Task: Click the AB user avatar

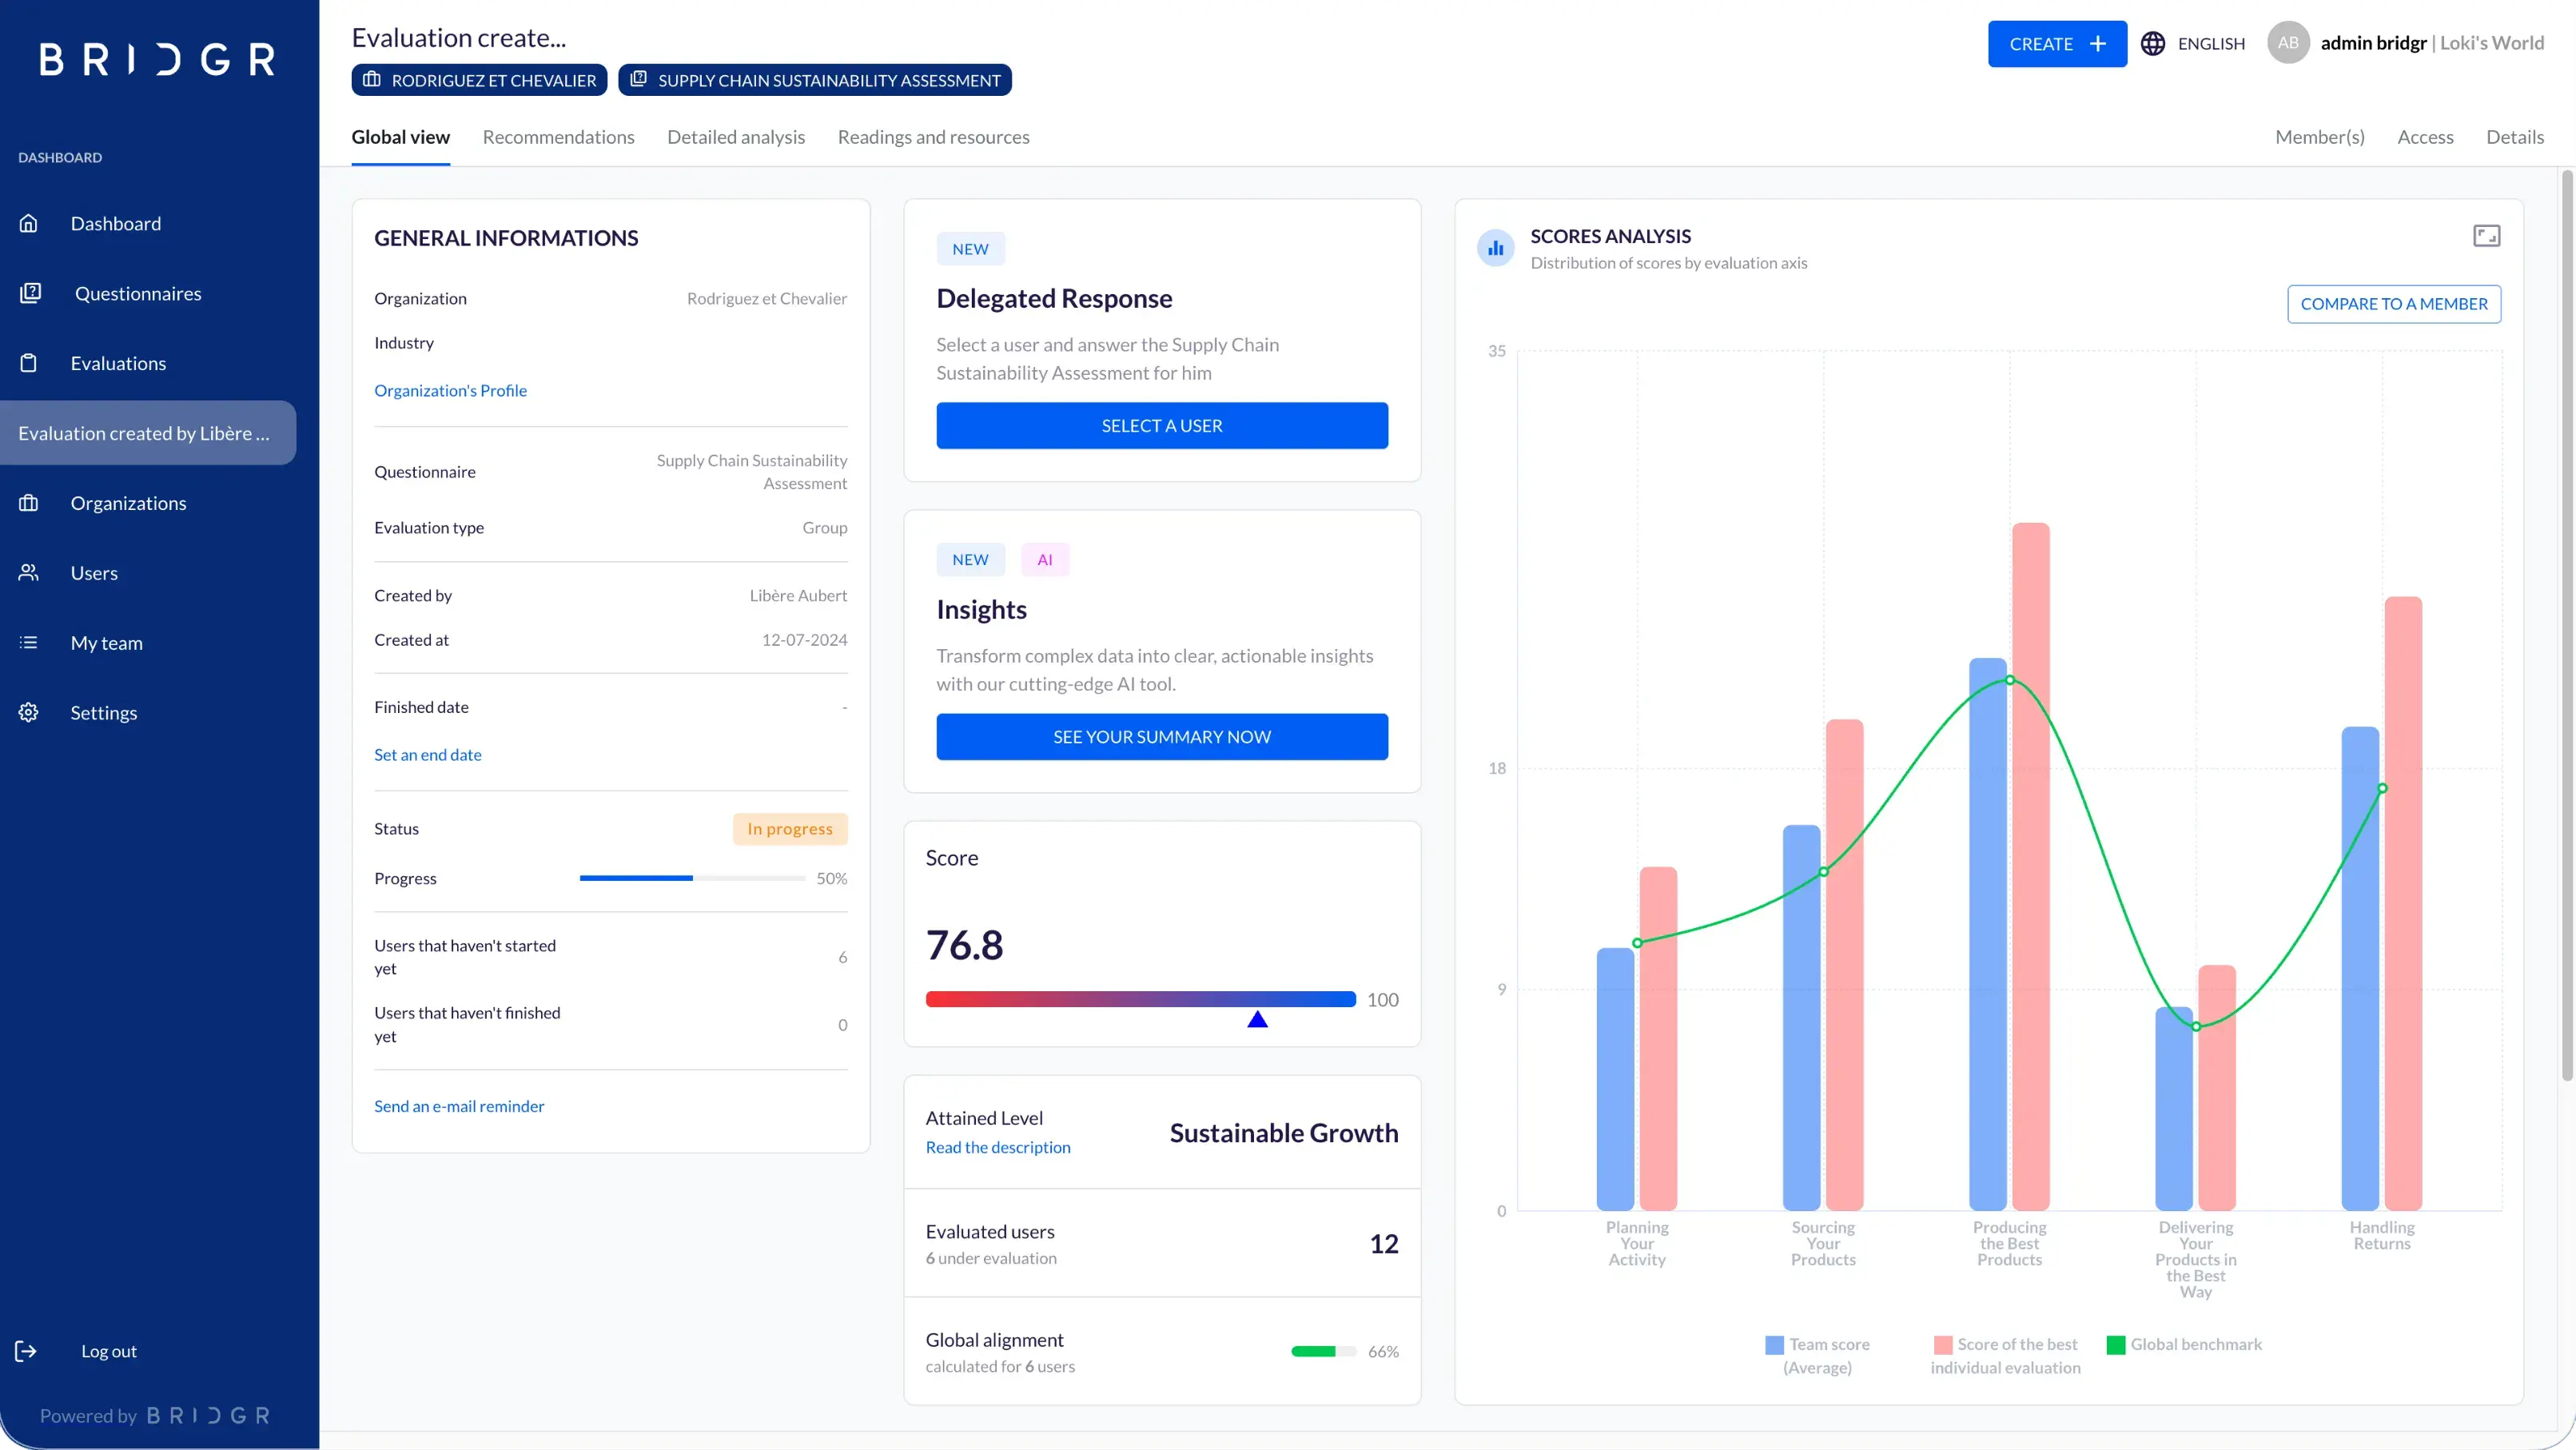Action: tap(2288, 43)
